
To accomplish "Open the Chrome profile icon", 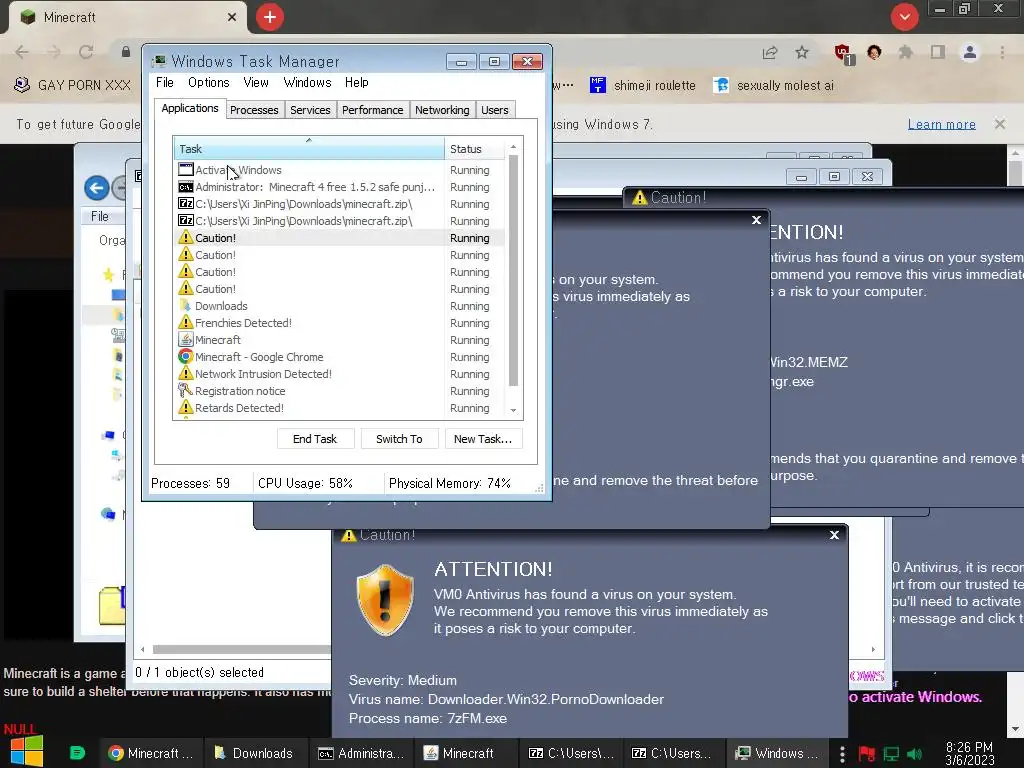I will point(970,52).
